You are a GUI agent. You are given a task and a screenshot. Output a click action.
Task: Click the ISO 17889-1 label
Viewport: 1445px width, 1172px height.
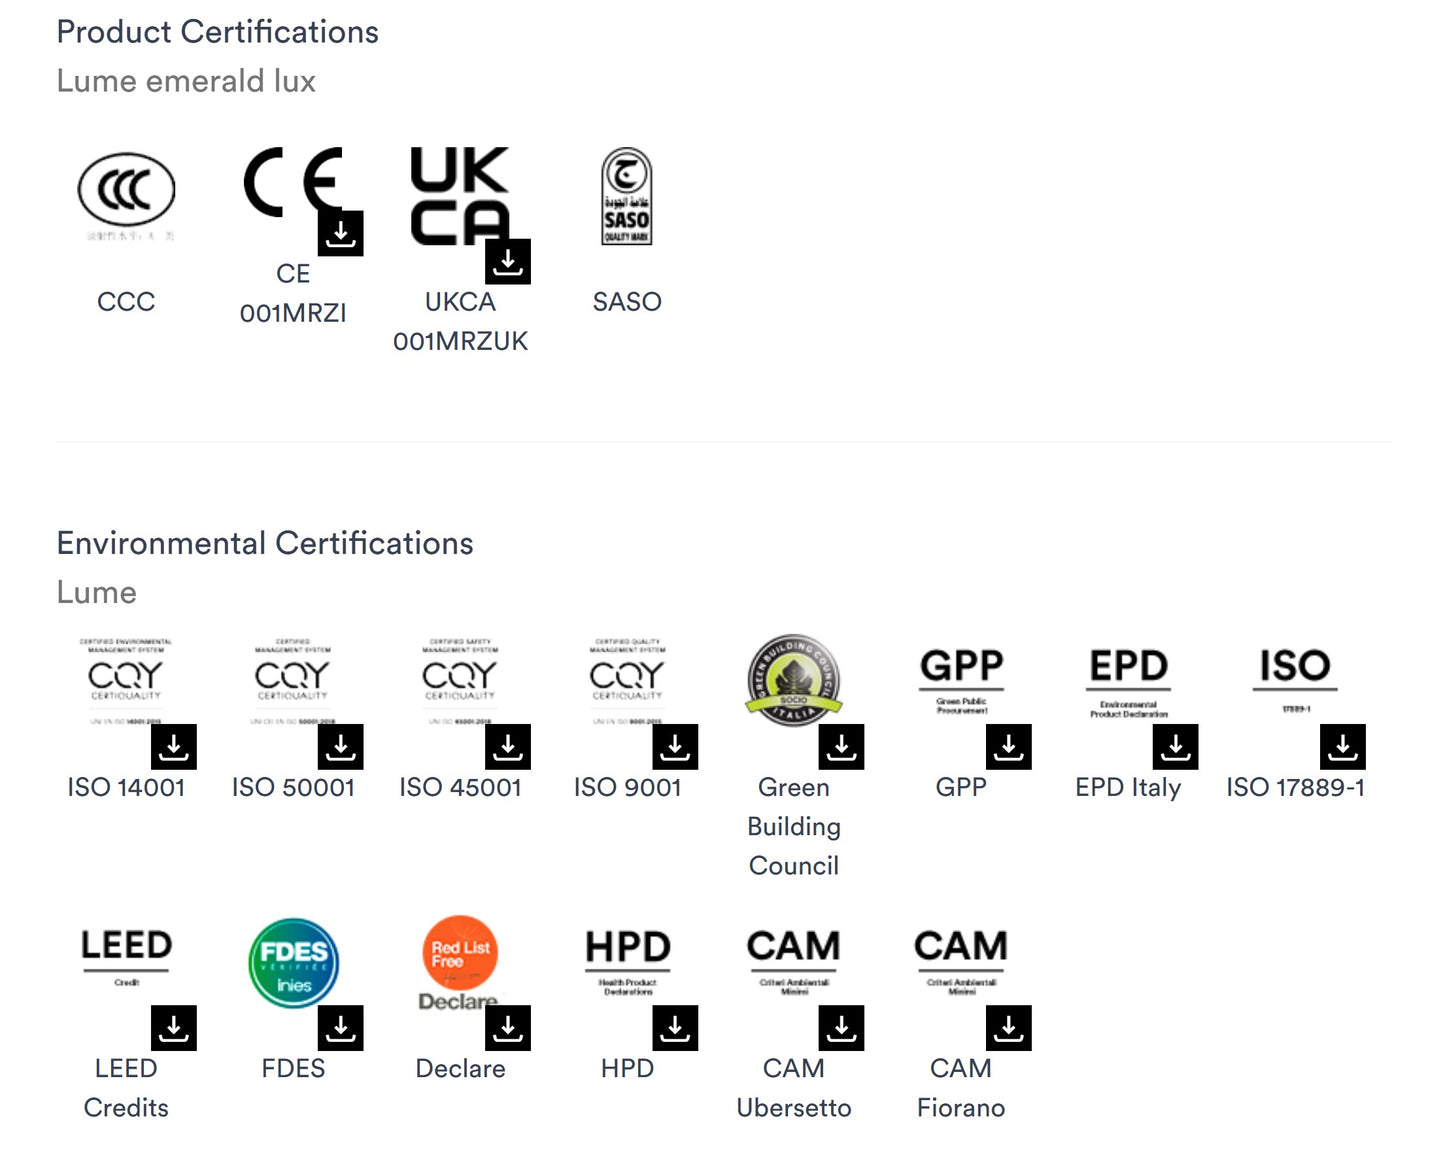pyautogui.click(x=1295, y=788)
